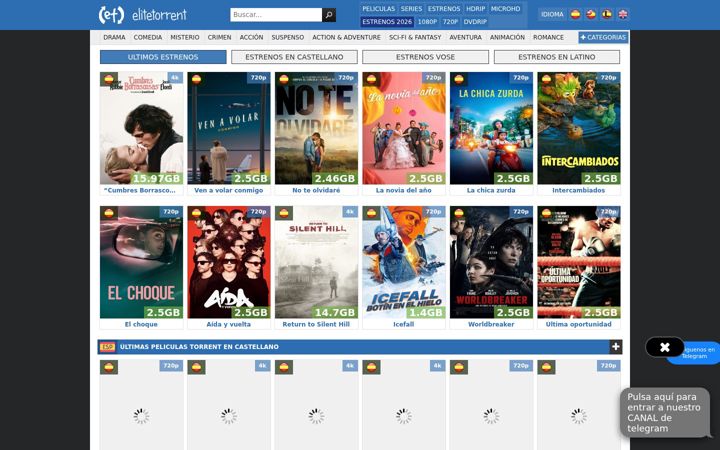
Task: Close the Telegram popup with X
Action: coord(664,347)
